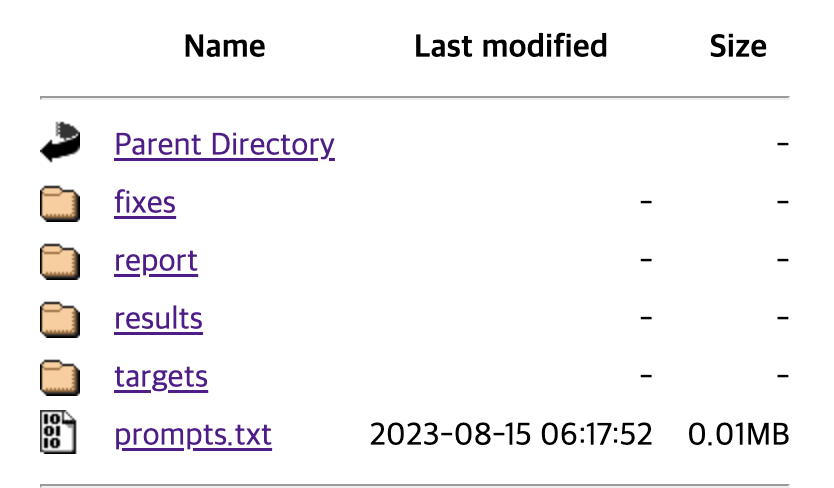Open the targets folder link
The height and width of the screenshot is (488, 834).
pyautogui.click(x=161, y=377)
